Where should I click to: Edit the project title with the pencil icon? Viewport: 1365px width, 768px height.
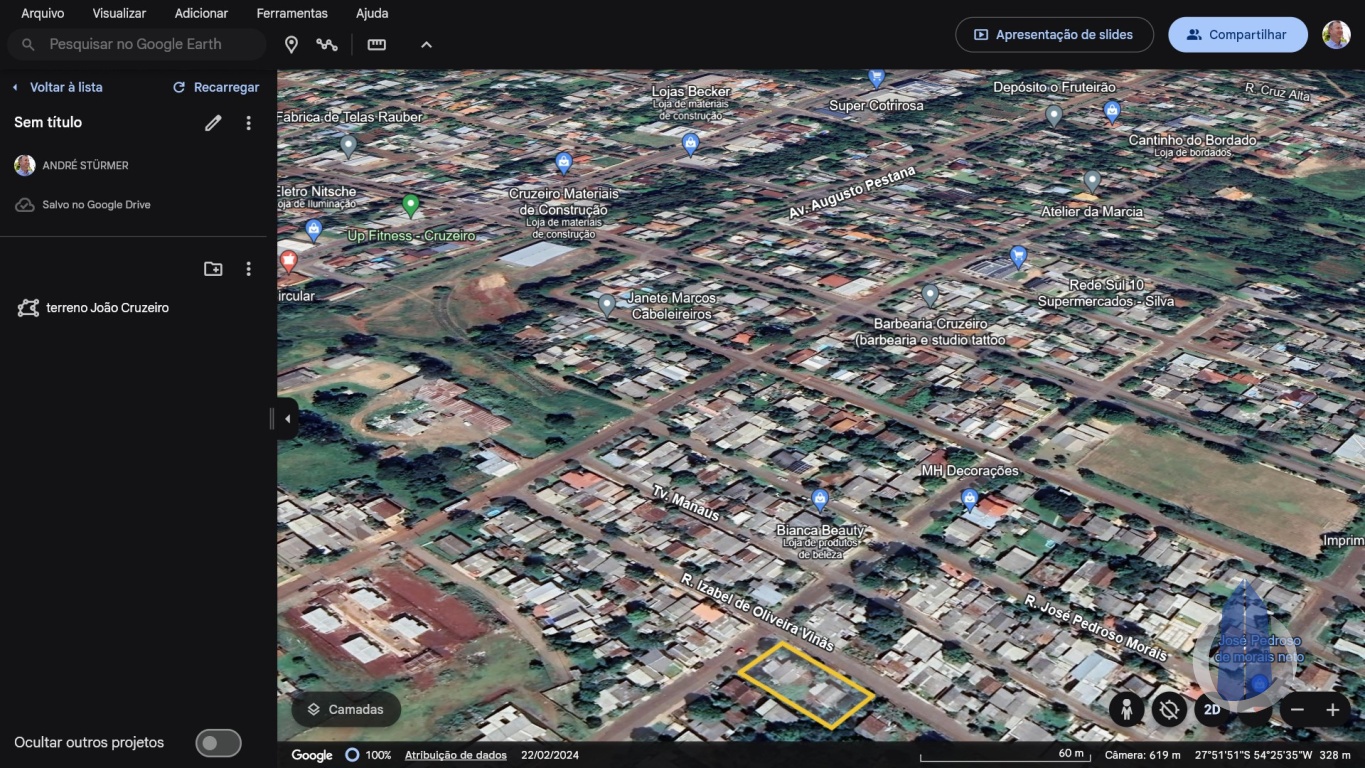(213, 123)
